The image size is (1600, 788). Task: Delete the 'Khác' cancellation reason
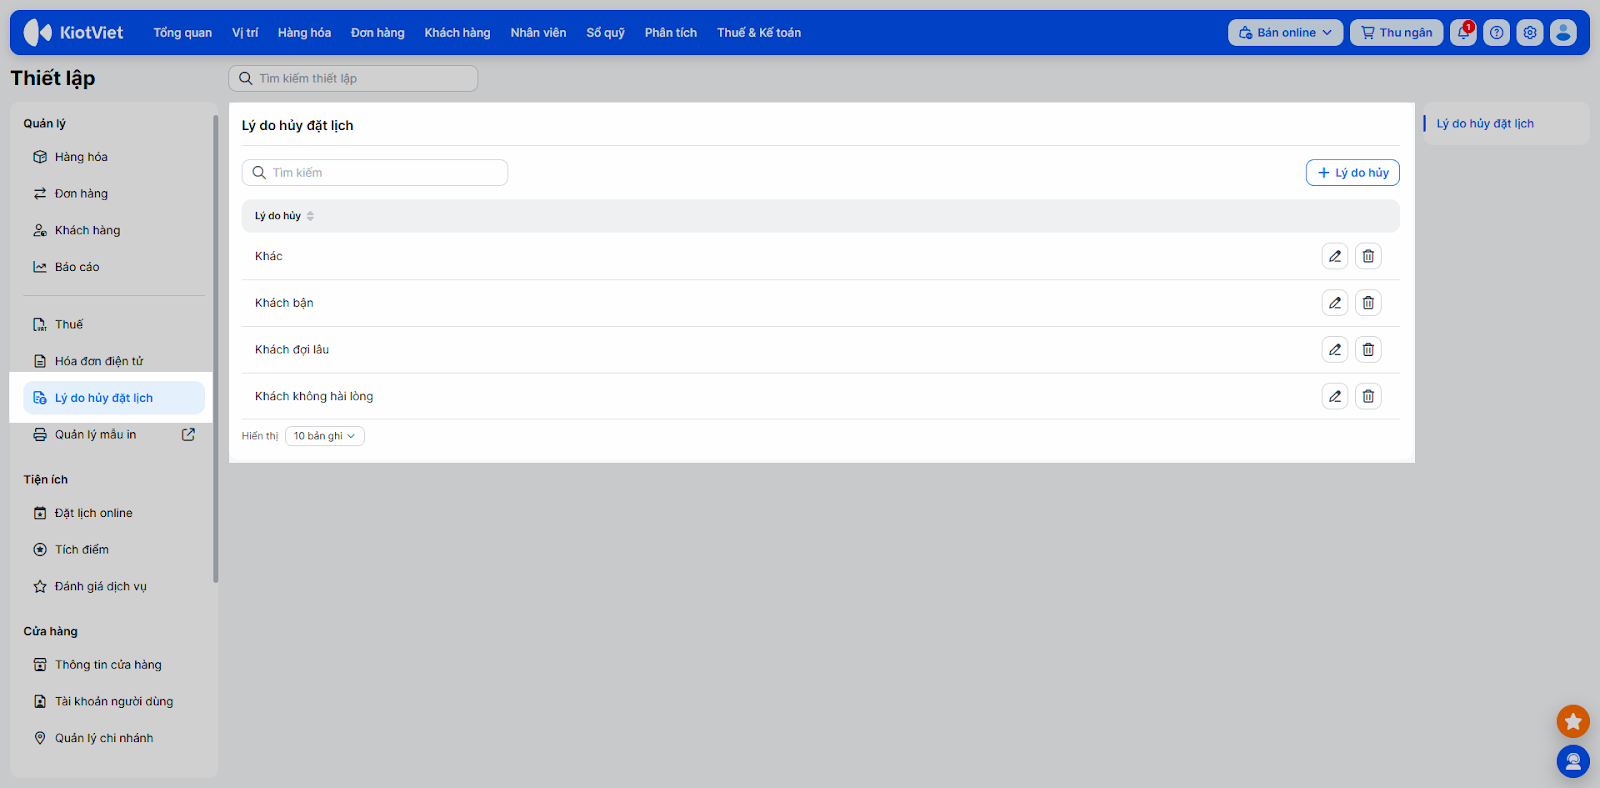(1368, 256)
